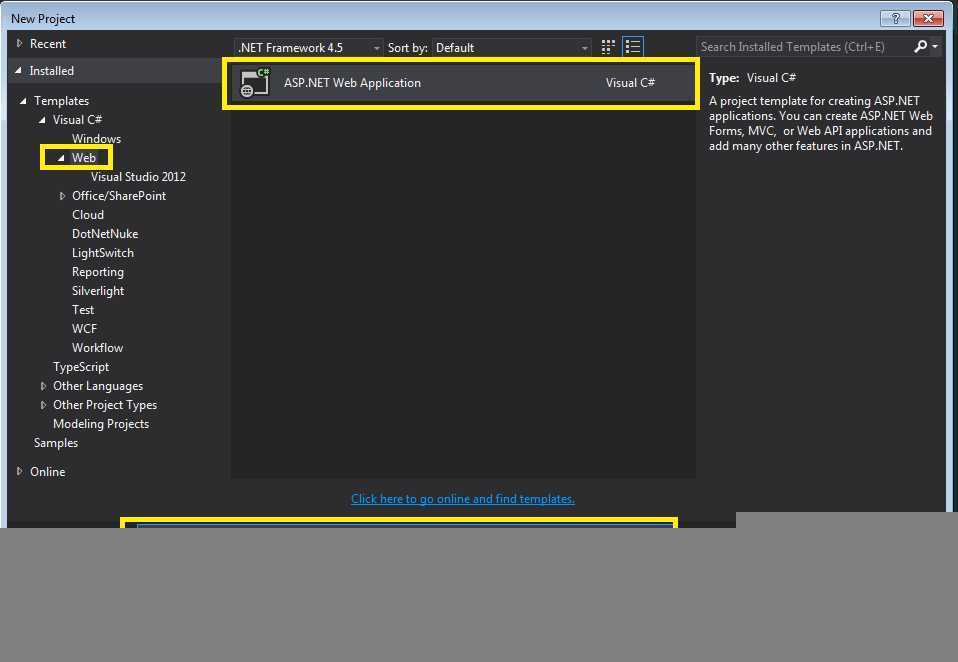Switch to small icons grid view
This screenshot has height=662, width=958.
click(x=608, y=47)
